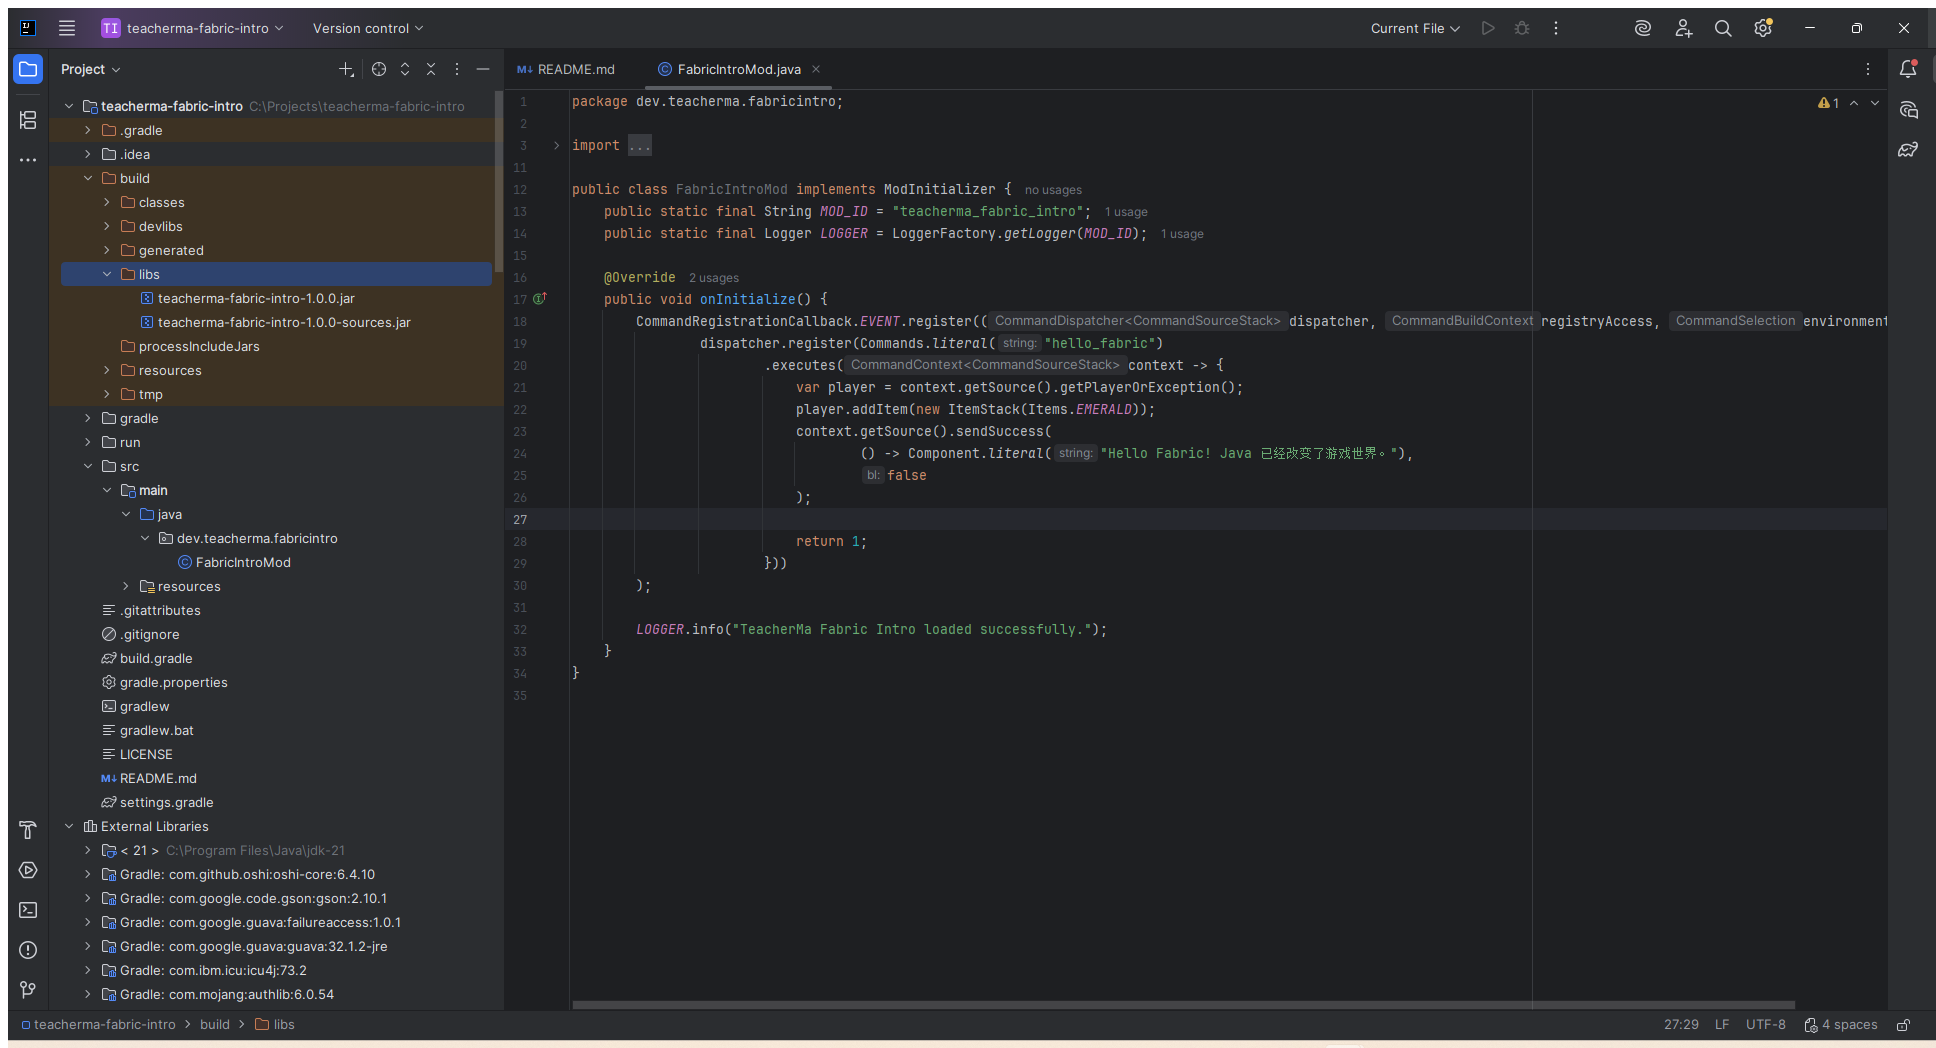Image resolution: width=1936 pixels, height=1048 pixels.
Task: Open editor tabs options menu
Action: point(1867,69)
